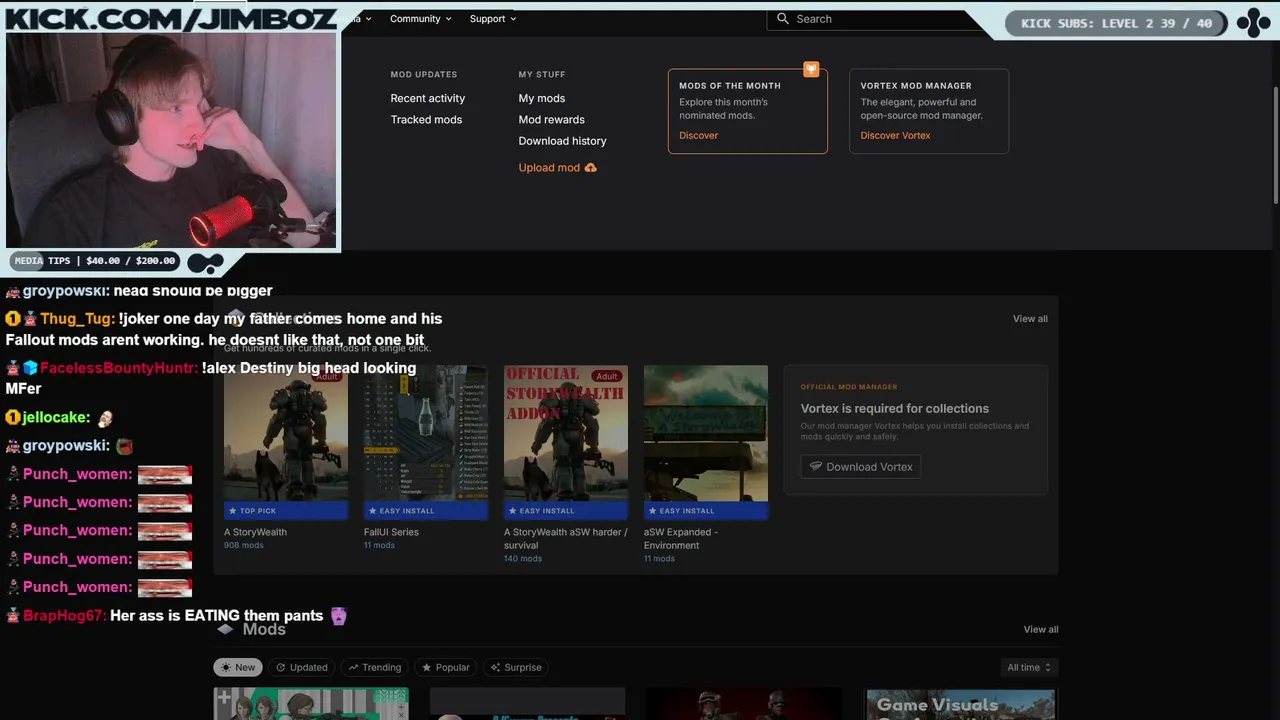Click the "aSW Expanded - Environment" title

pos(681,539)
